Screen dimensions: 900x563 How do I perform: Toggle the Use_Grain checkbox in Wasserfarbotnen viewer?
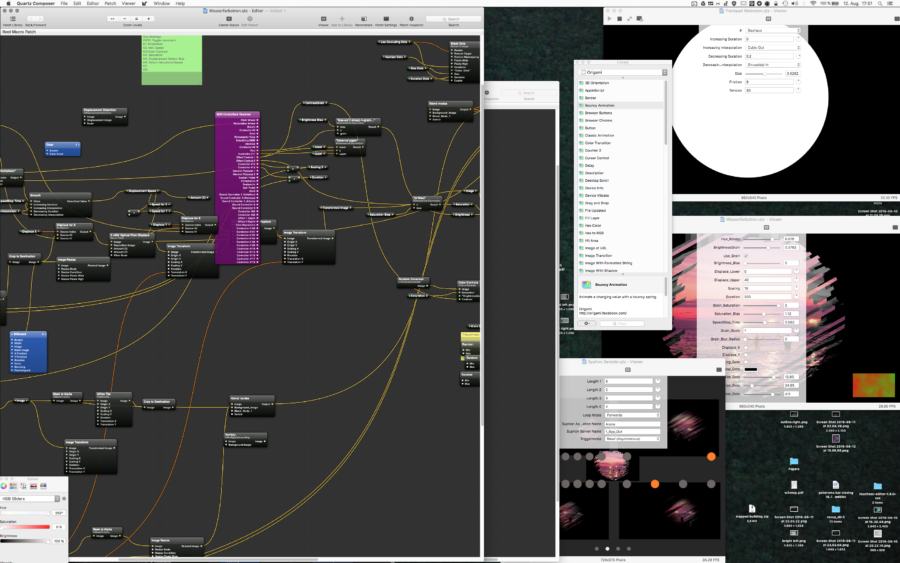click(746, 255)
